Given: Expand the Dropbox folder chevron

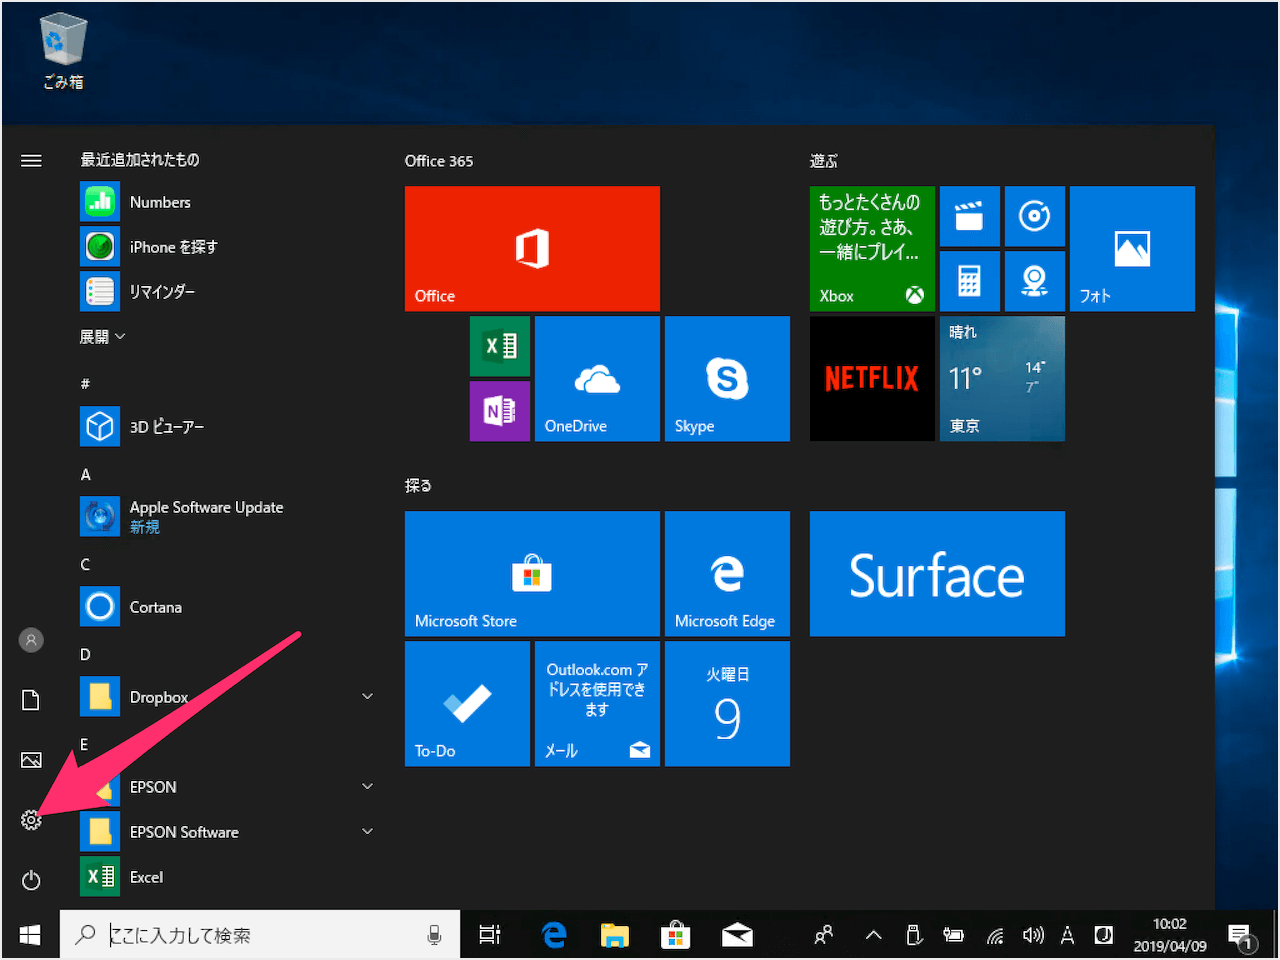Looking at the screenshot, I should coord(367,696).
